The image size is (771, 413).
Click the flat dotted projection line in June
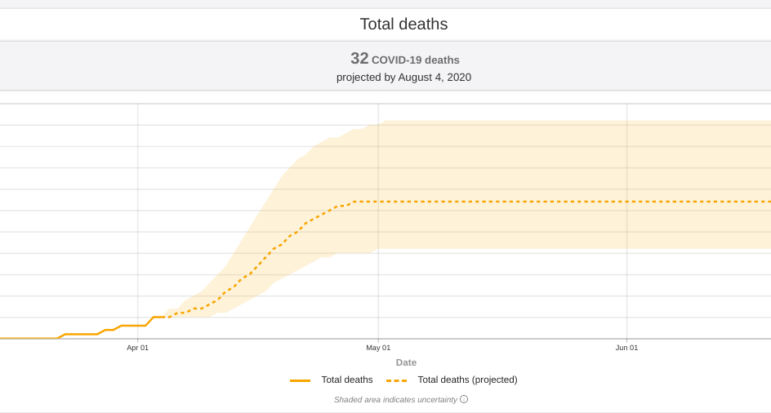point(640,202)
